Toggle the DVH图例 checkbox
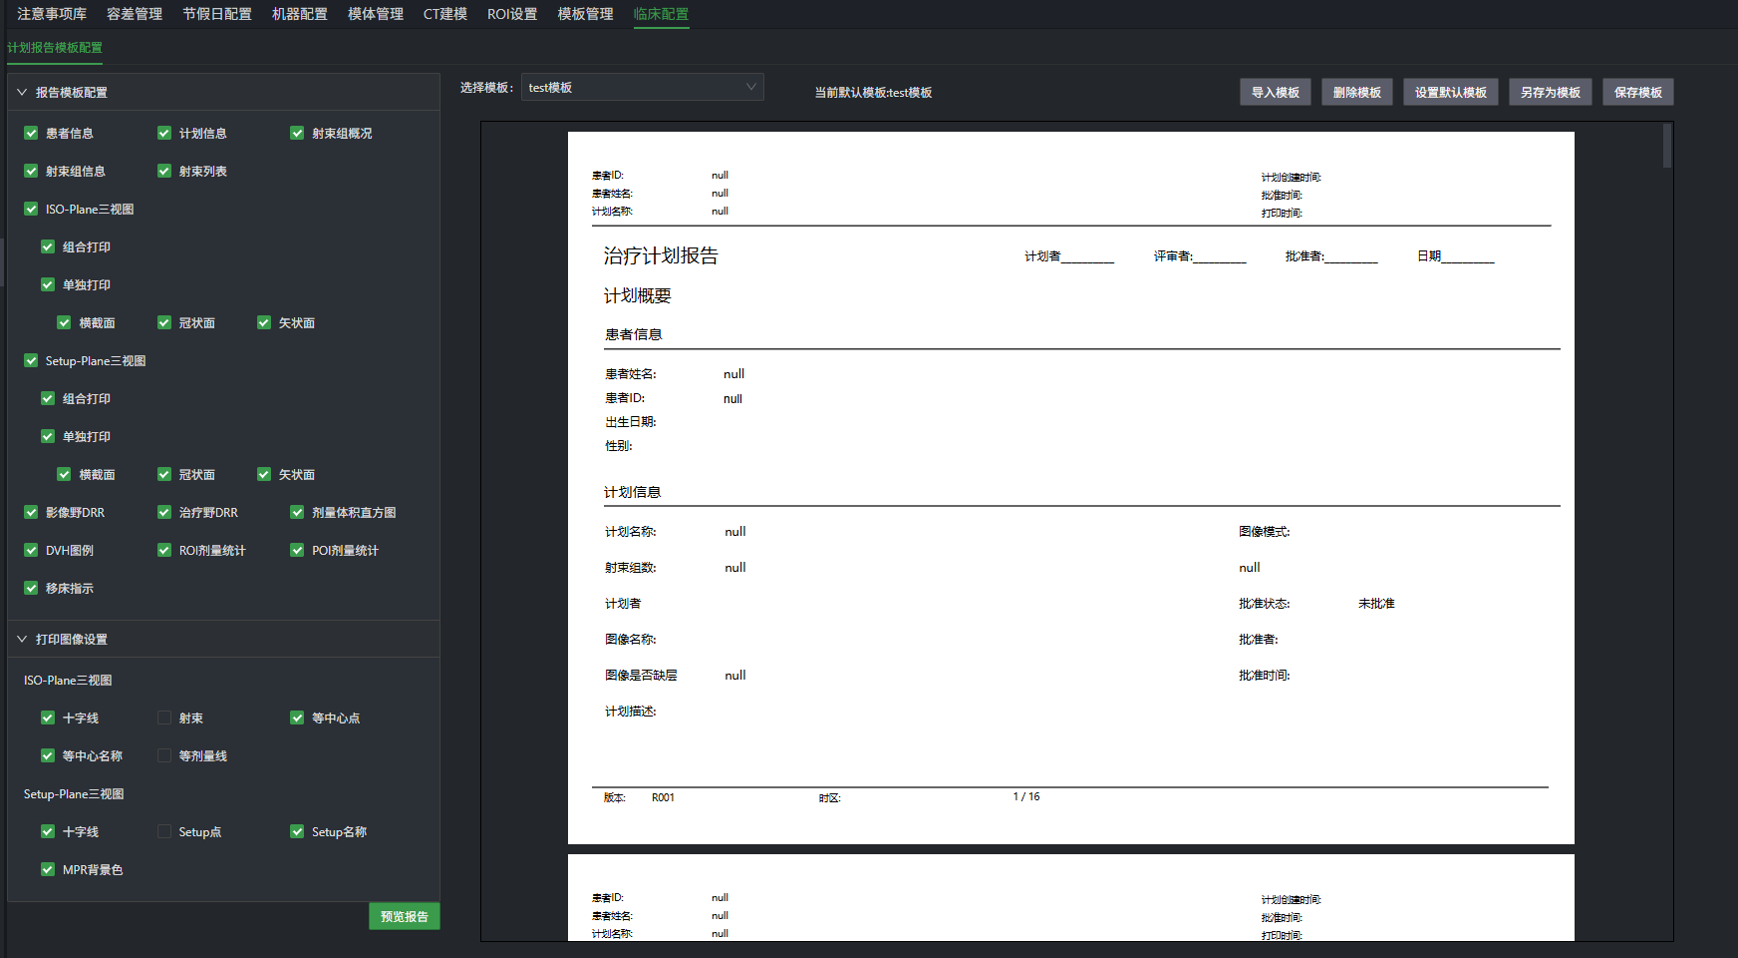Screen dimensions: 1738x958 pos(31,550)
